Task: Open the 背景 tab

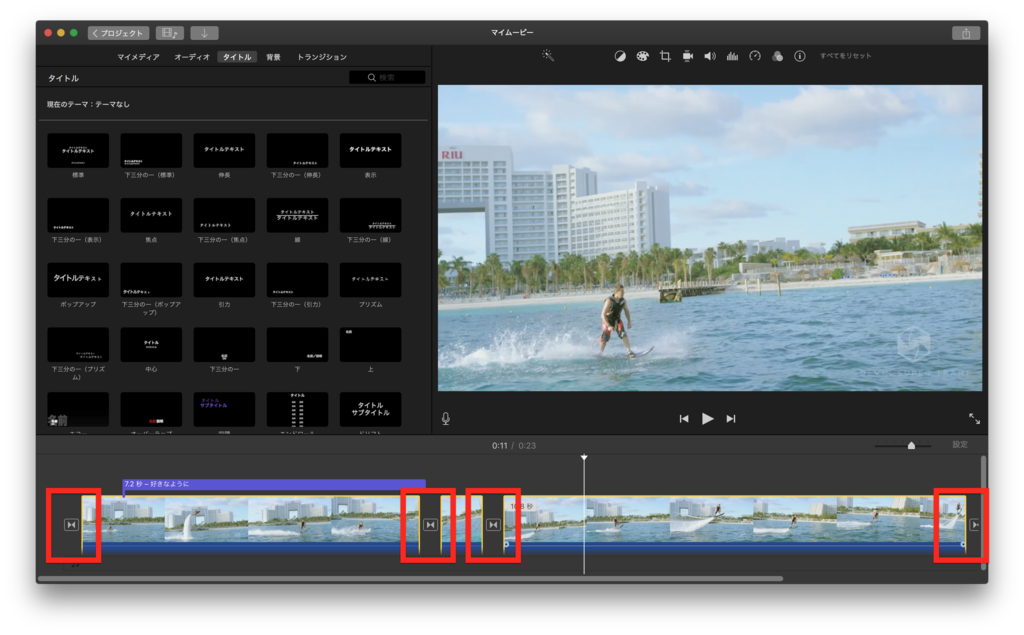Action: (x=274, y=57)
